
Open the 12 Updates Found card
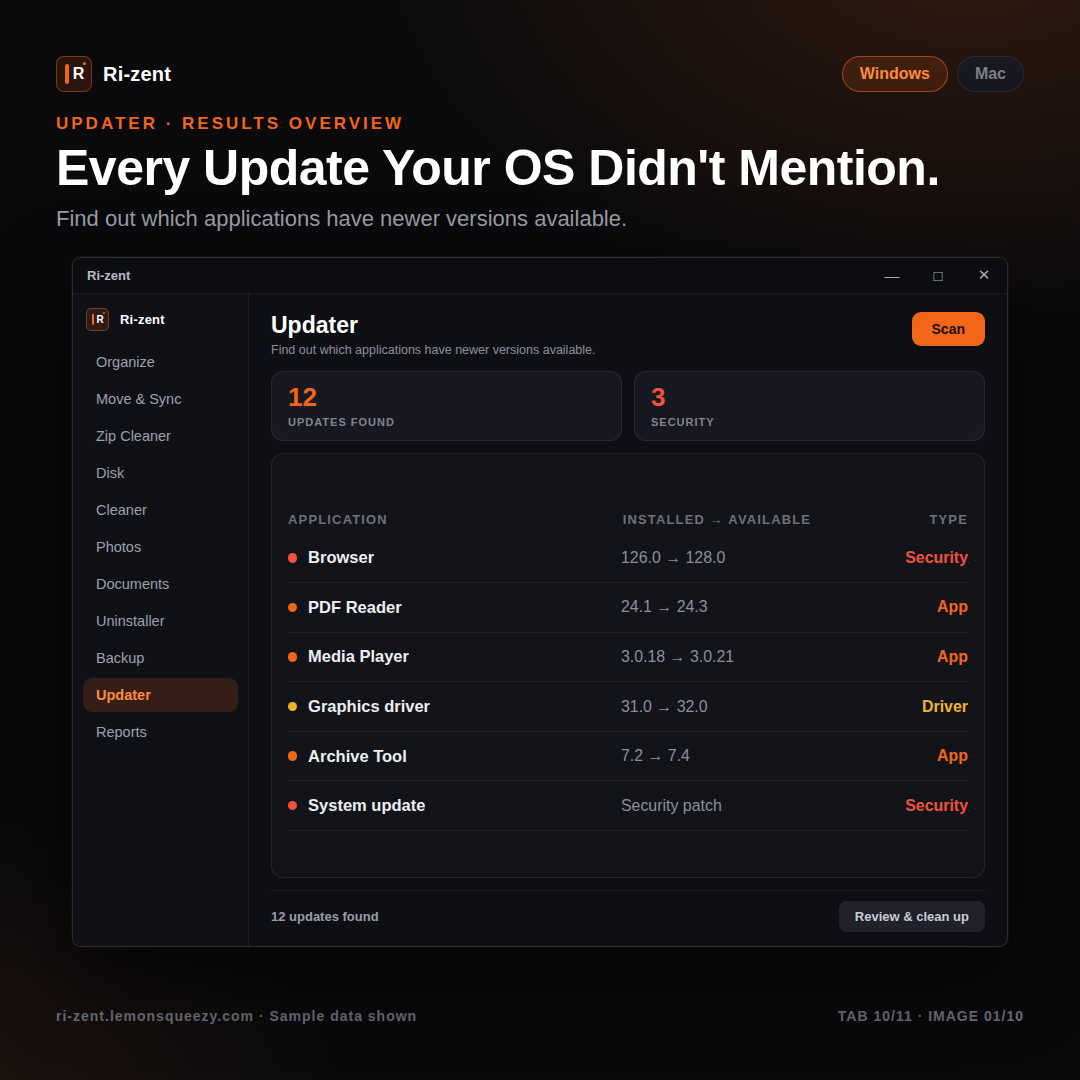click(446, 406)
